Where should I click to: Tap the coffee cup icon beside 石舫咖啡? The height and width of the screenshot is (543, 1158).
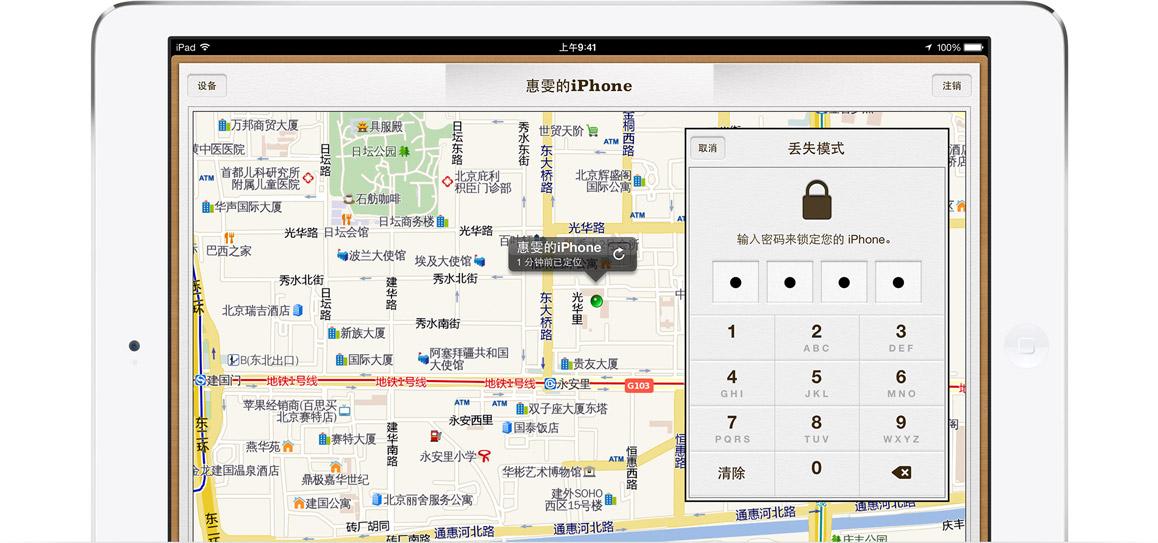349,199
